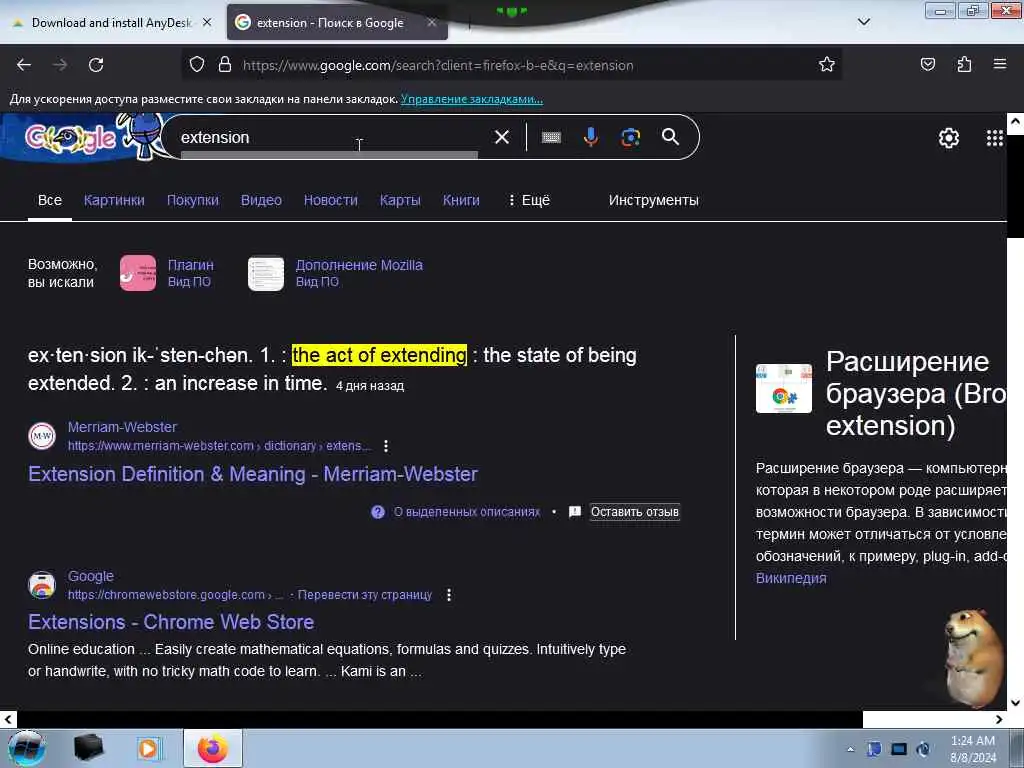The width and height of the screenshot is (1024, 768).
Task: Expand the list all tabs chevron
Action: point(863,22)
